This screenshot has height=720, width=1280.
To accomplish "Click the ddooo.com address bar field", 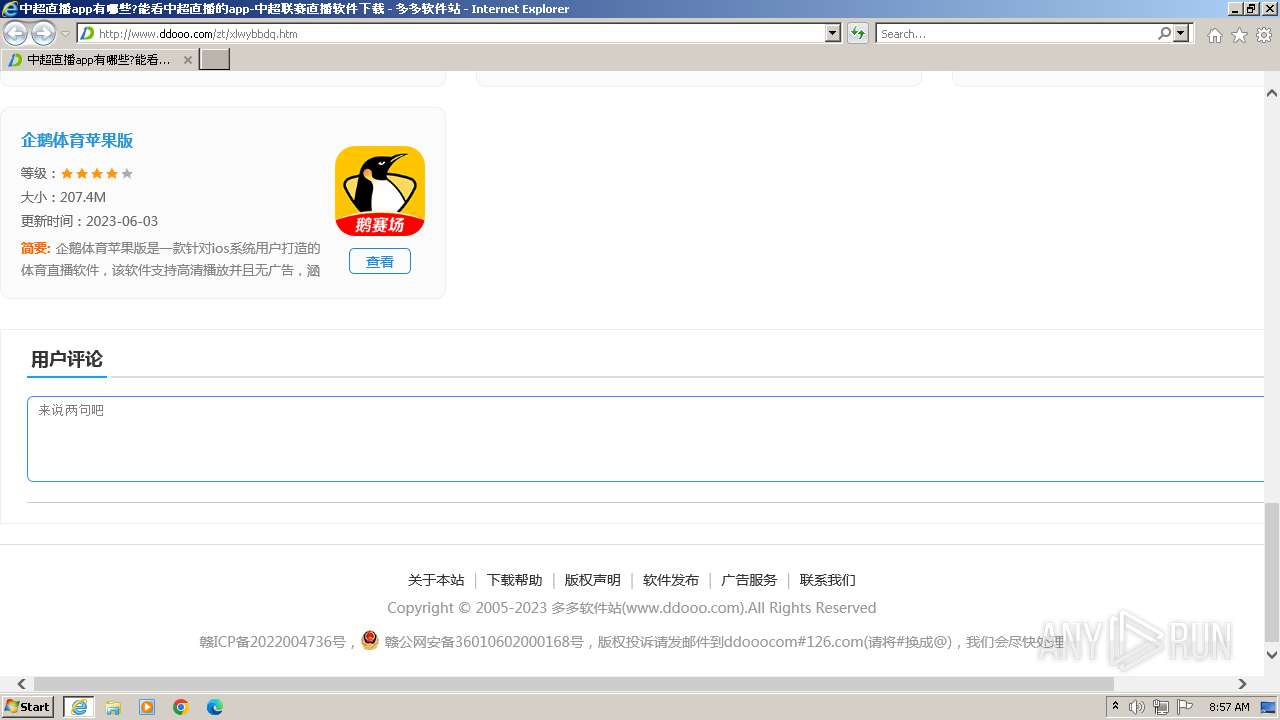I will coord(452,34).
